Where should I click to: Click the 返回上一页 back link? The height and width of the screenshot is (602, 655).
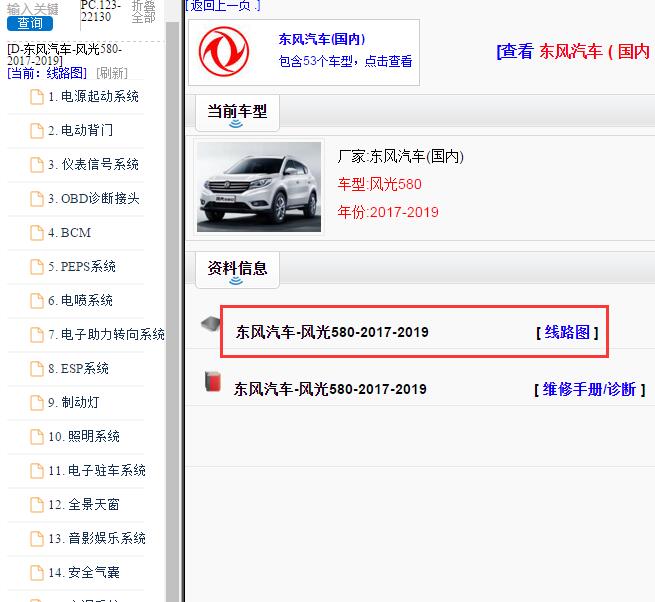(224, 5)
